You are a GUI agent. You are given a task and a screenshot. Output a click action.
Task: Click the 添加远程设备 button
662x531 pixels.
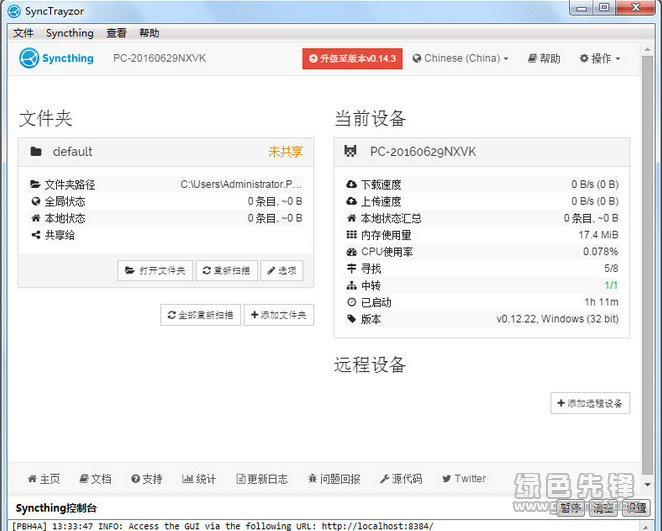[590, 403]
